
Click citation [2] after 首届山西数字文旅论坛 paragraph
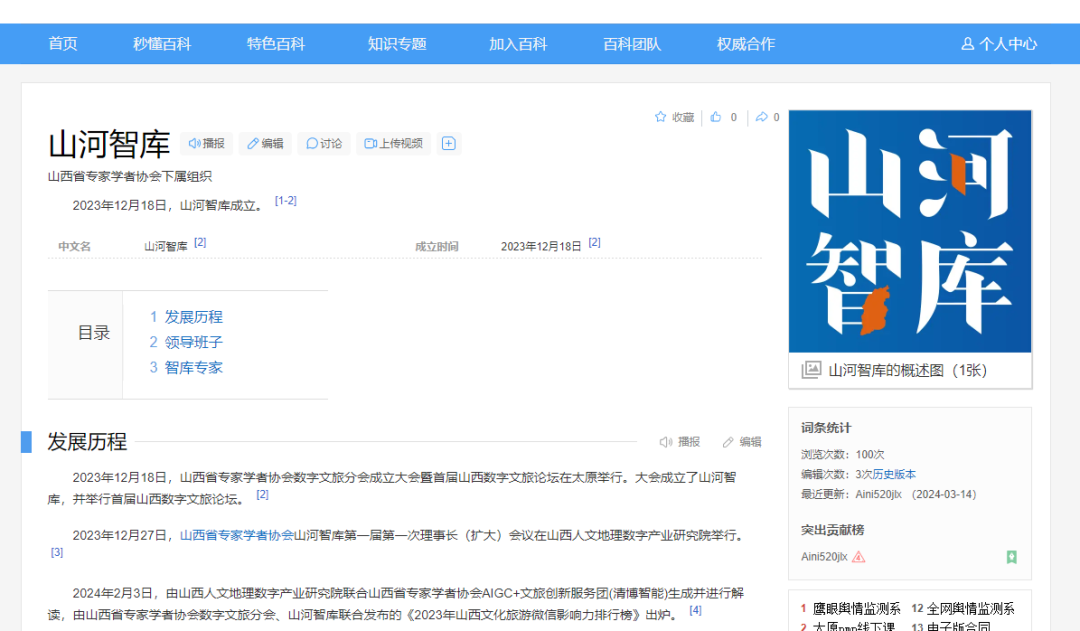pyautogui.click(x=262, y=495)
